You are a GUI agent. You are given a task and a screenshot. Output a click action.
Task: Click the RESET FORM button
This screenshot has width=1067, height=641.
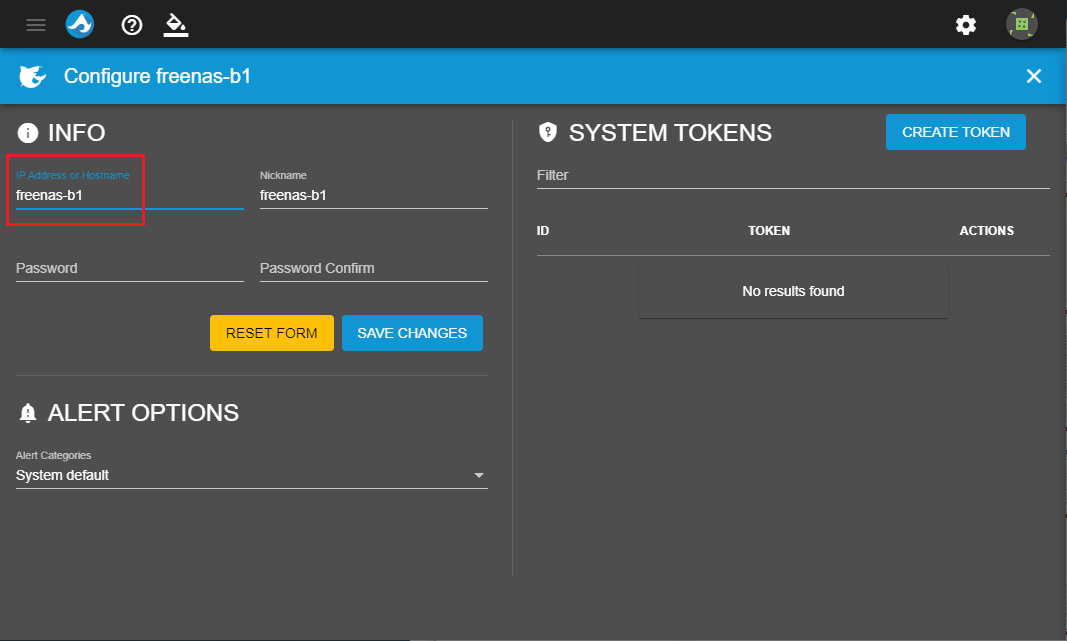(x=272, y=333)
